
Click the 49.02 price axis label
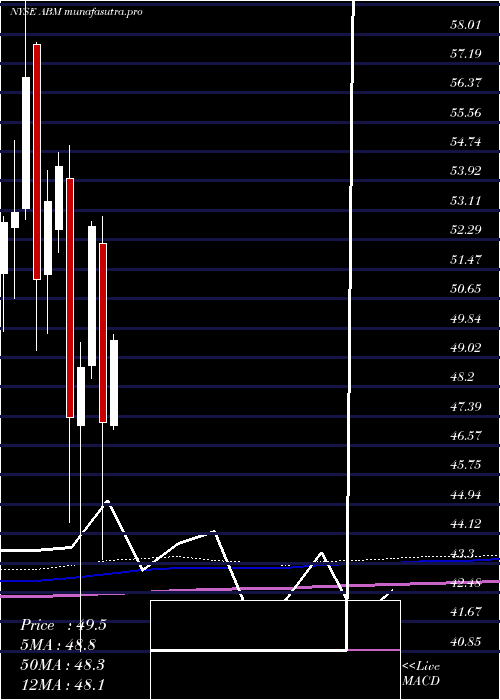pyautogui.click(x=465, y=348)
